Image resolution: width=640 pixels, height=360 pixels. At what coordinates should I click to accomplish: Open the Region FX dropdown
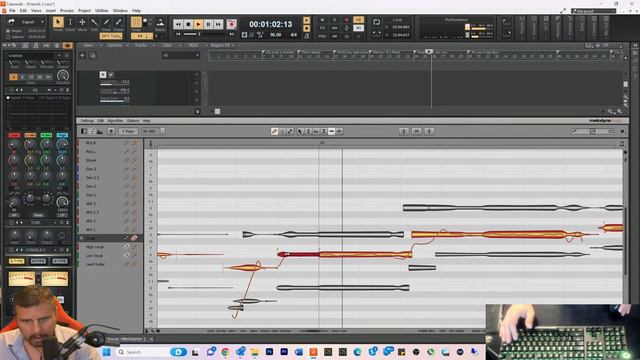[222, 45]
